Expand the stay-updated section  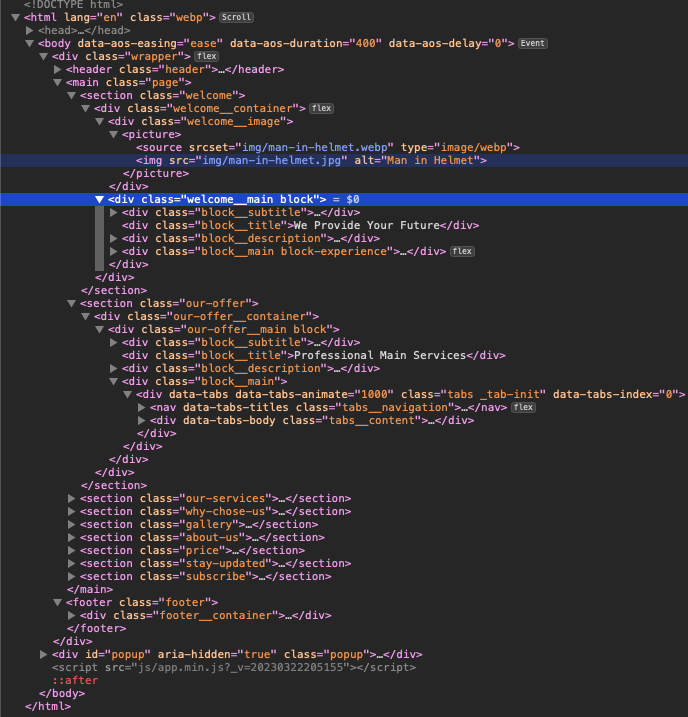pos(71,563)
